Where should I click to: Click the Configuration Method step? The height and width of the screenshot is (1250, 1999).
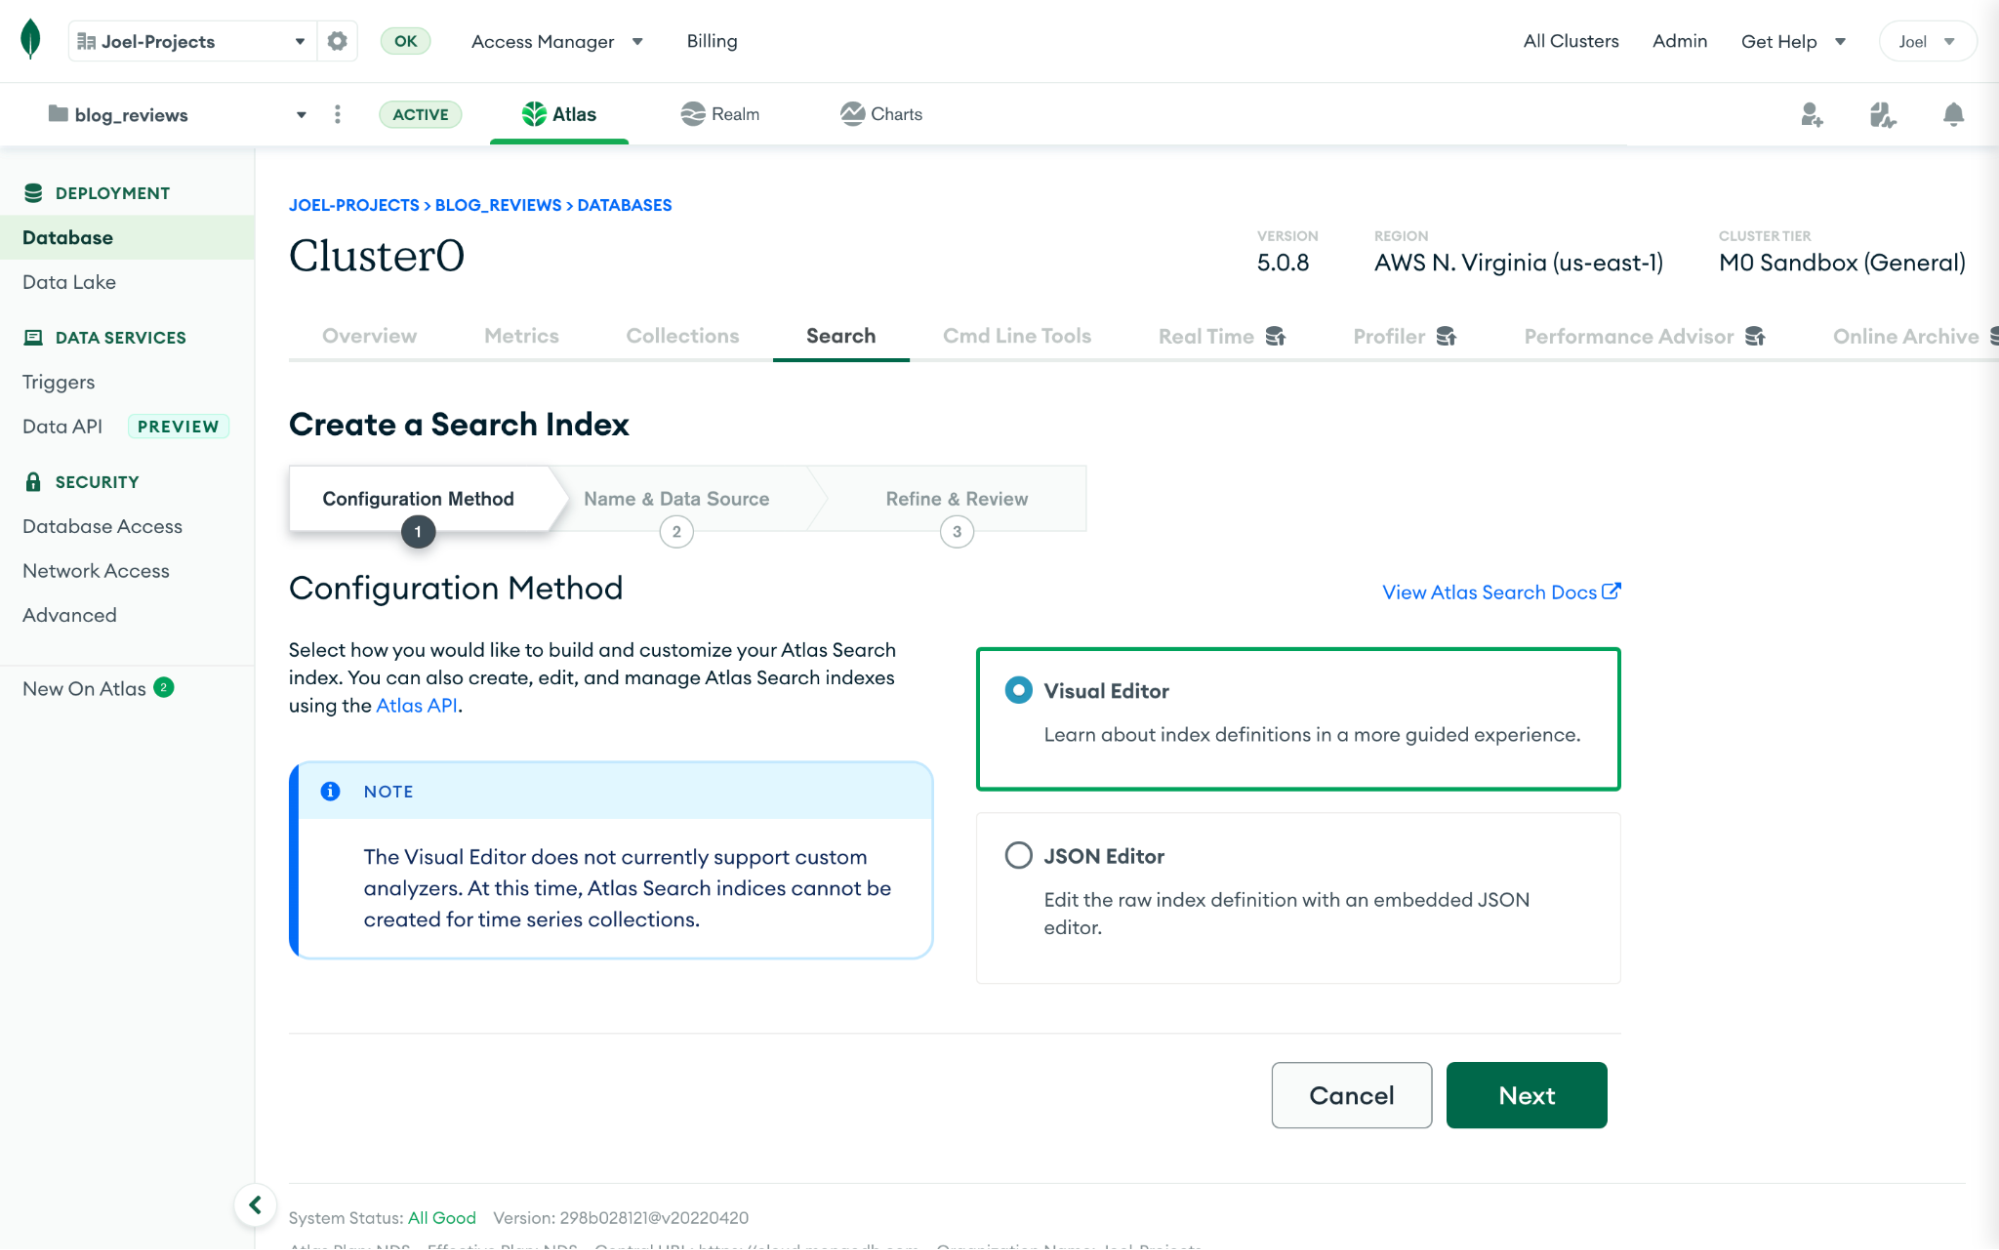(419, 499)
